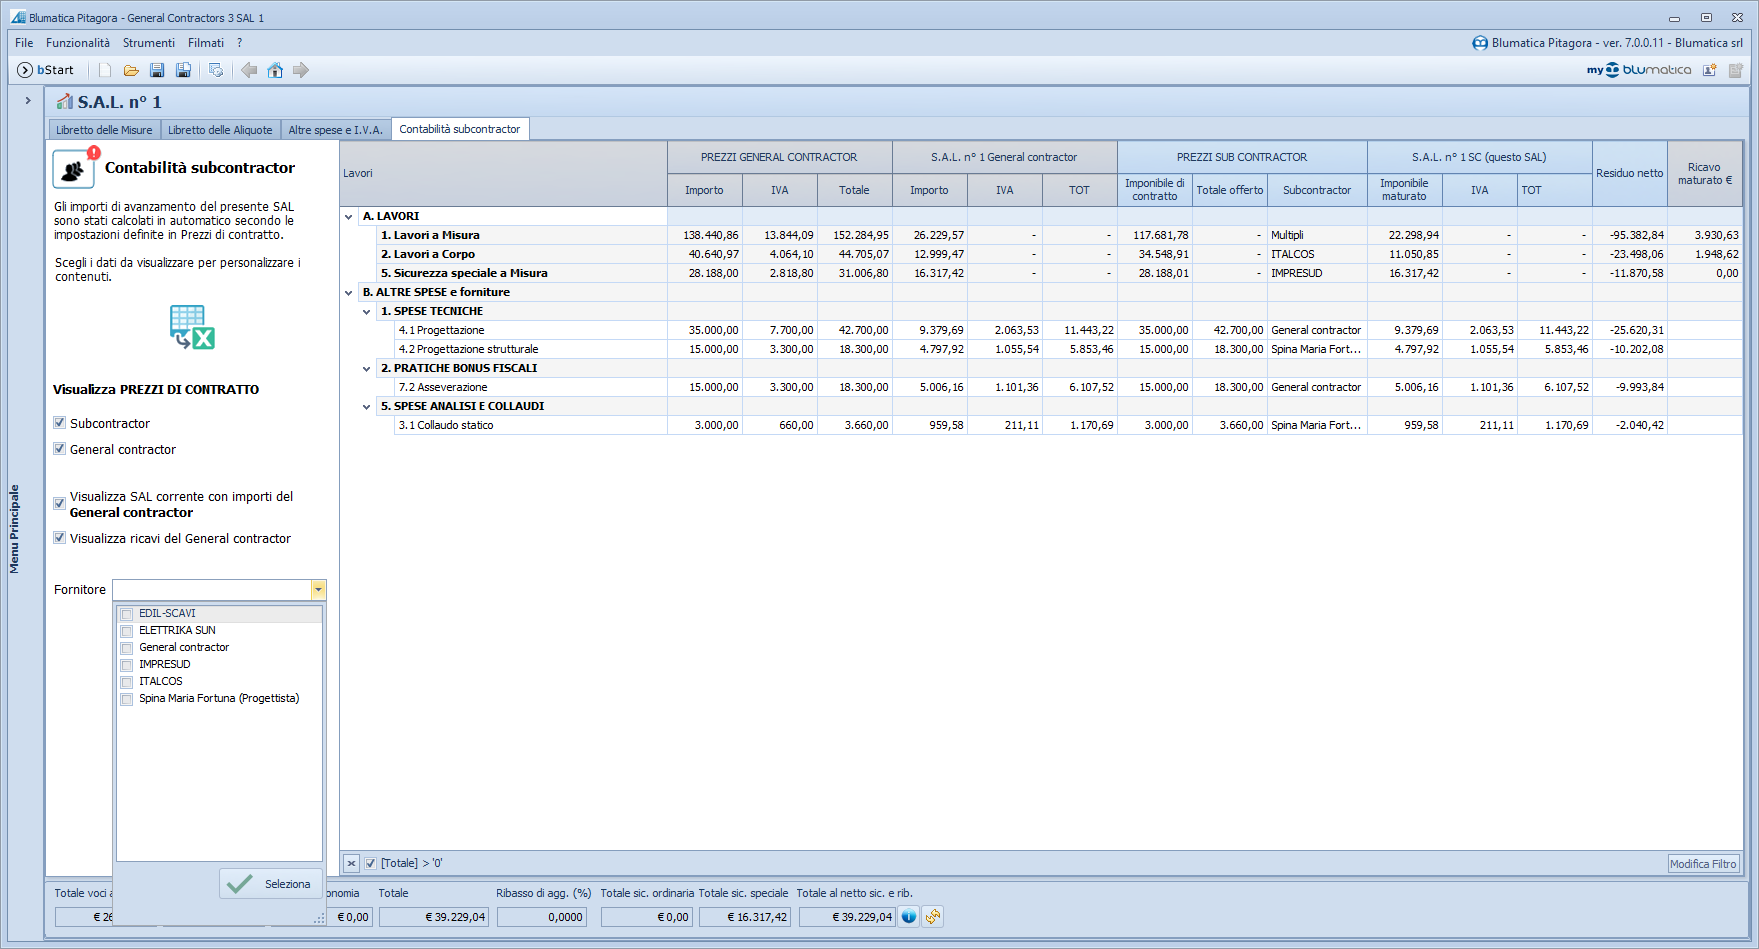Open the settings gear window icon
This screenshot has width=1759, height=949.
tap(215, 70)
